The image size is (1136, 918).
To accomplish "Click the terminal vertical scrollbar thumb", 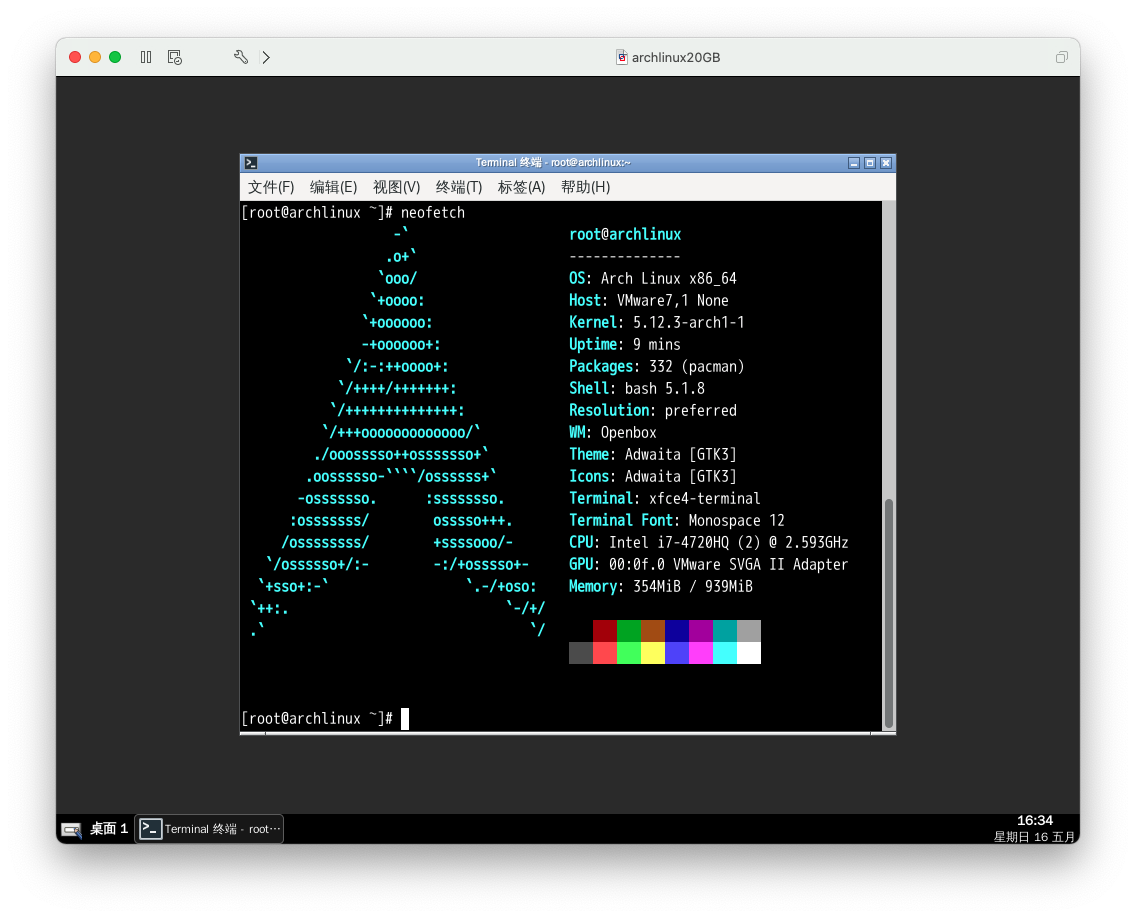I will 888,614.
